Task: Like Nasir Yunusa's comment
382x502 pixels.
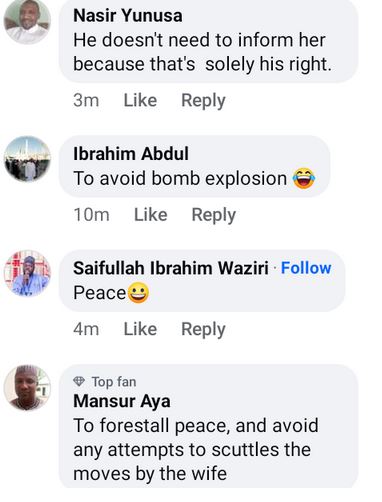Action: point(140,100)
